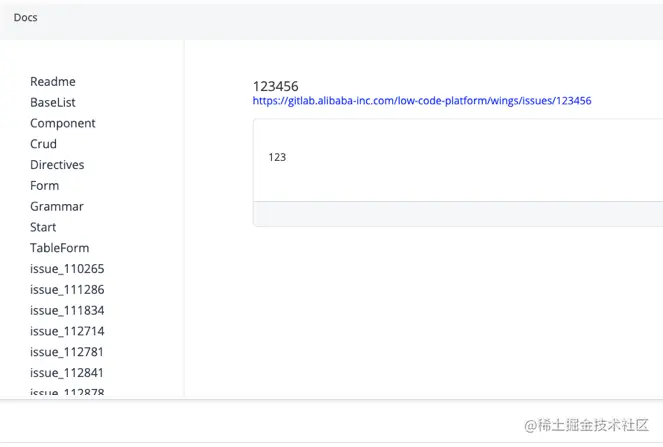
Task: Open issue_111286 entry
Action: [67, 290]
